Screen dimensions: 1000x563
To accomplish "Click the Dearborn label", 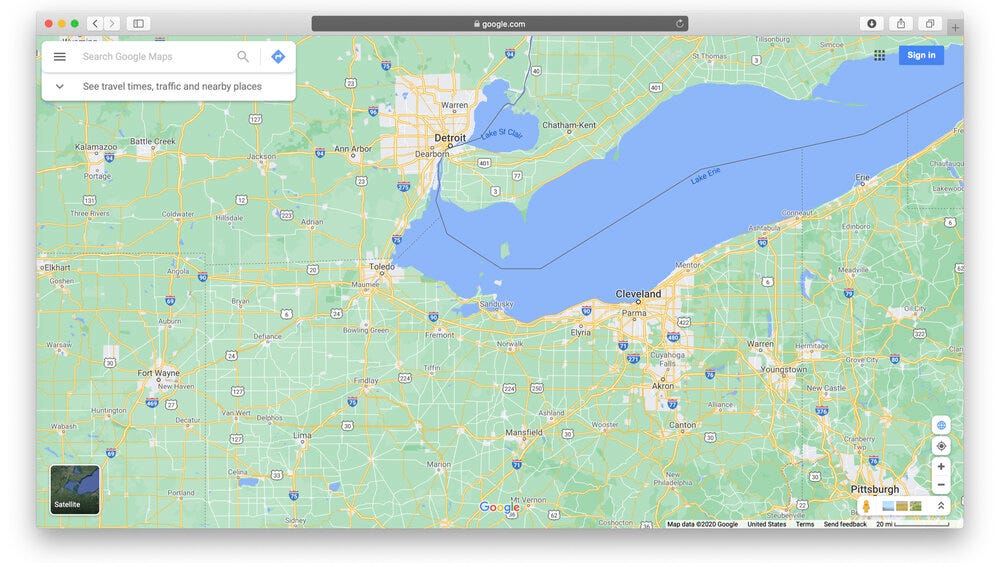I will [x=432, y=154].
